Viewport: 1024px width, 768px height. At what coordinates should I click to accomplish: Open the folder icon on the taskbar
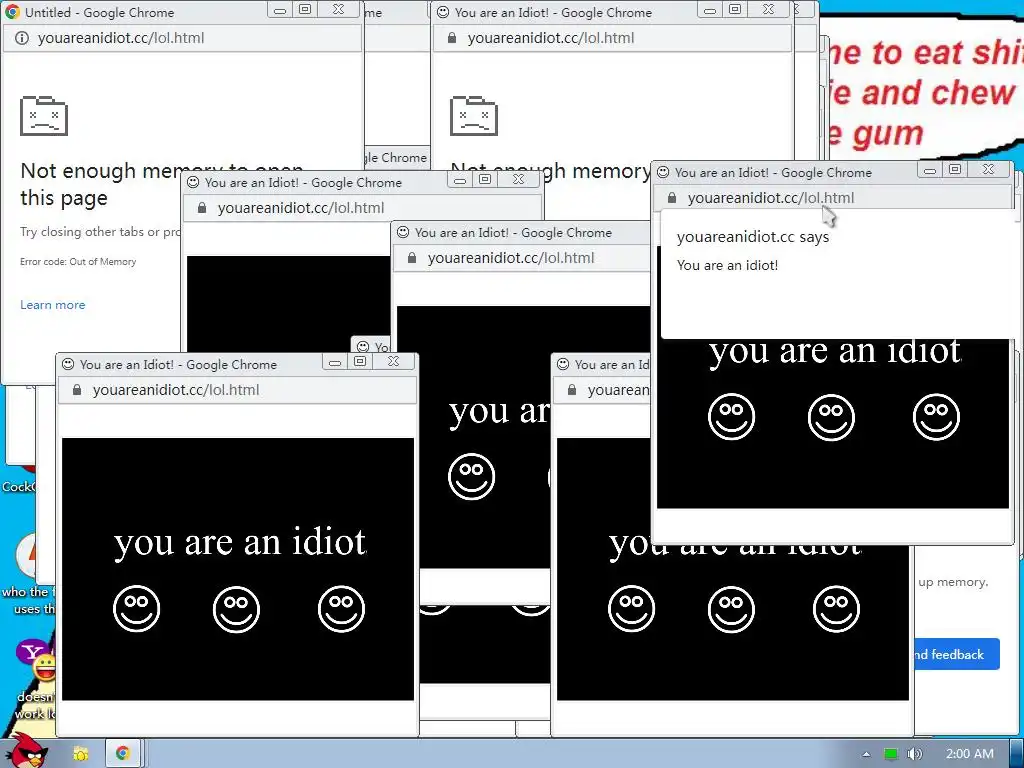(x=81, y=754)
